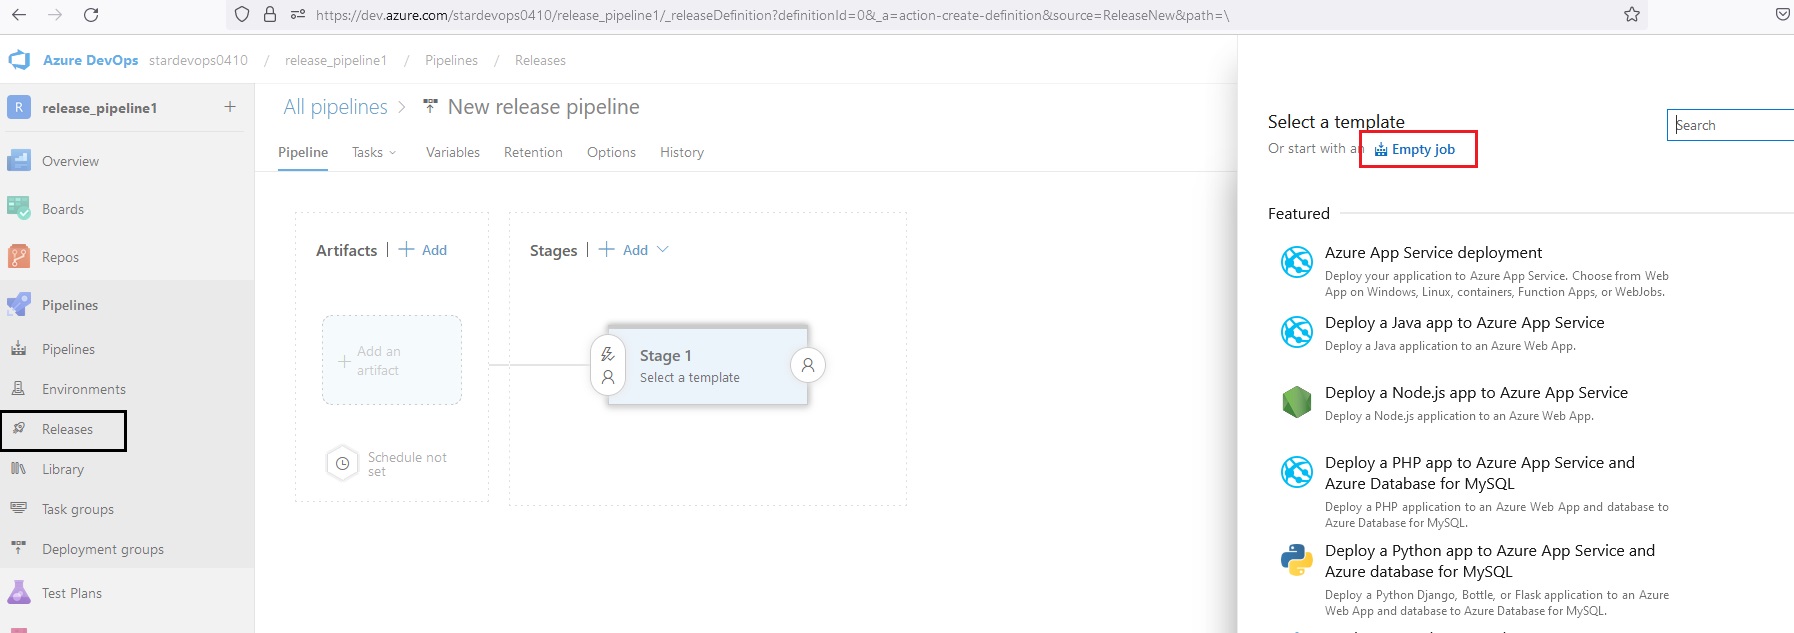Screen dimensions: 1794x633
Task: Click the PHP app template icon
Action: (x=1297, y=471)
